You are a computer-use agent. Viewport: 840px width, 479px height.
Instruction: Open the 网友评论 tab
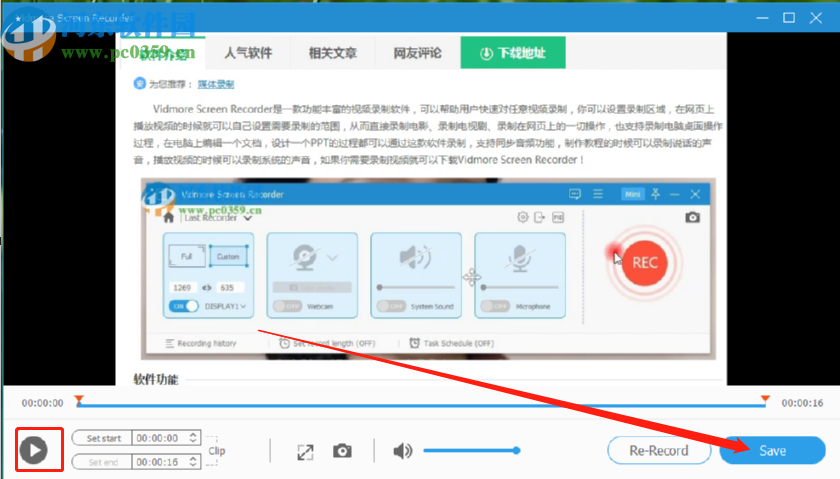[x=417, y=53]
